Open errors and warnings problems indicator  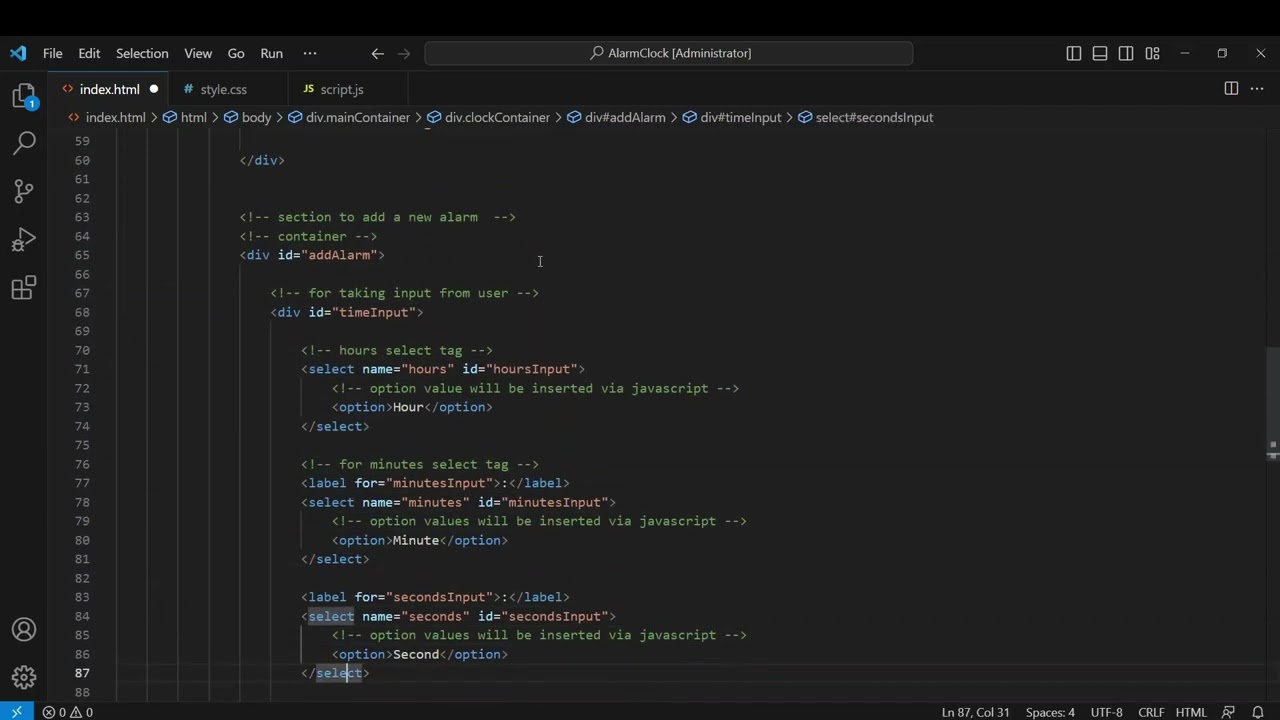68,712
